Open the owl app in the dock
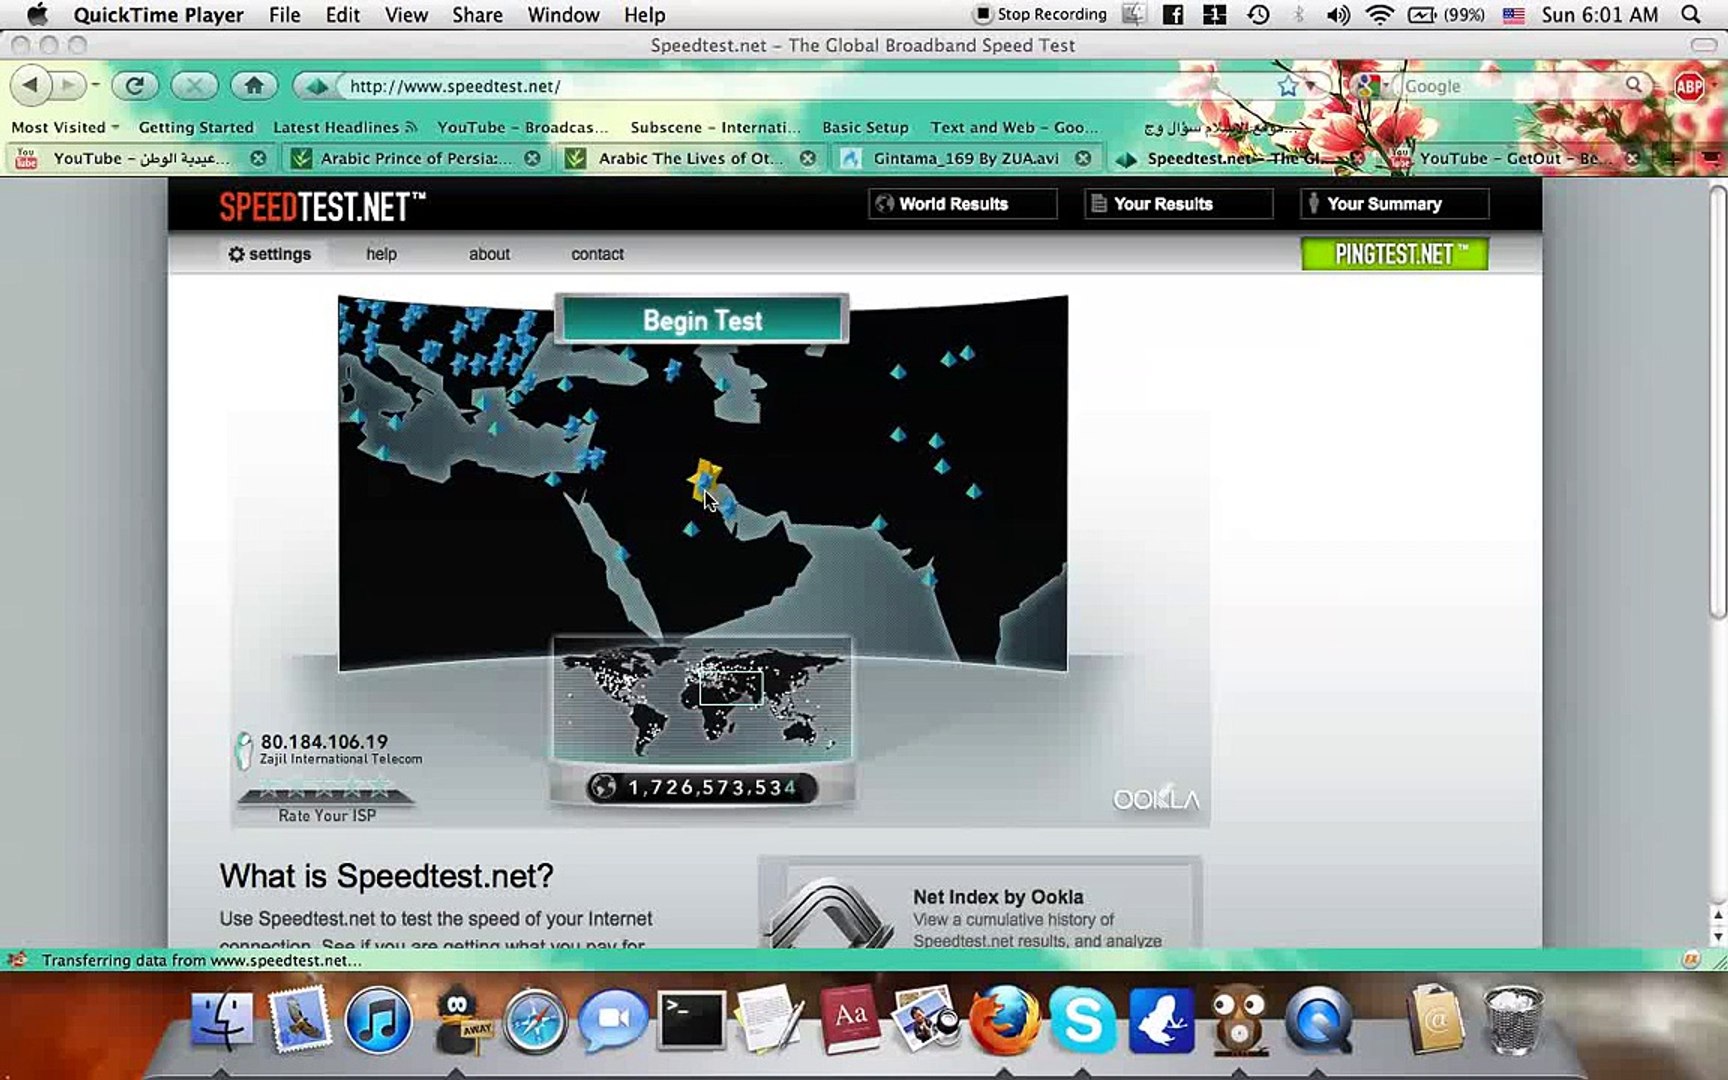 pyautogui.click(x=1239, y=1020)
